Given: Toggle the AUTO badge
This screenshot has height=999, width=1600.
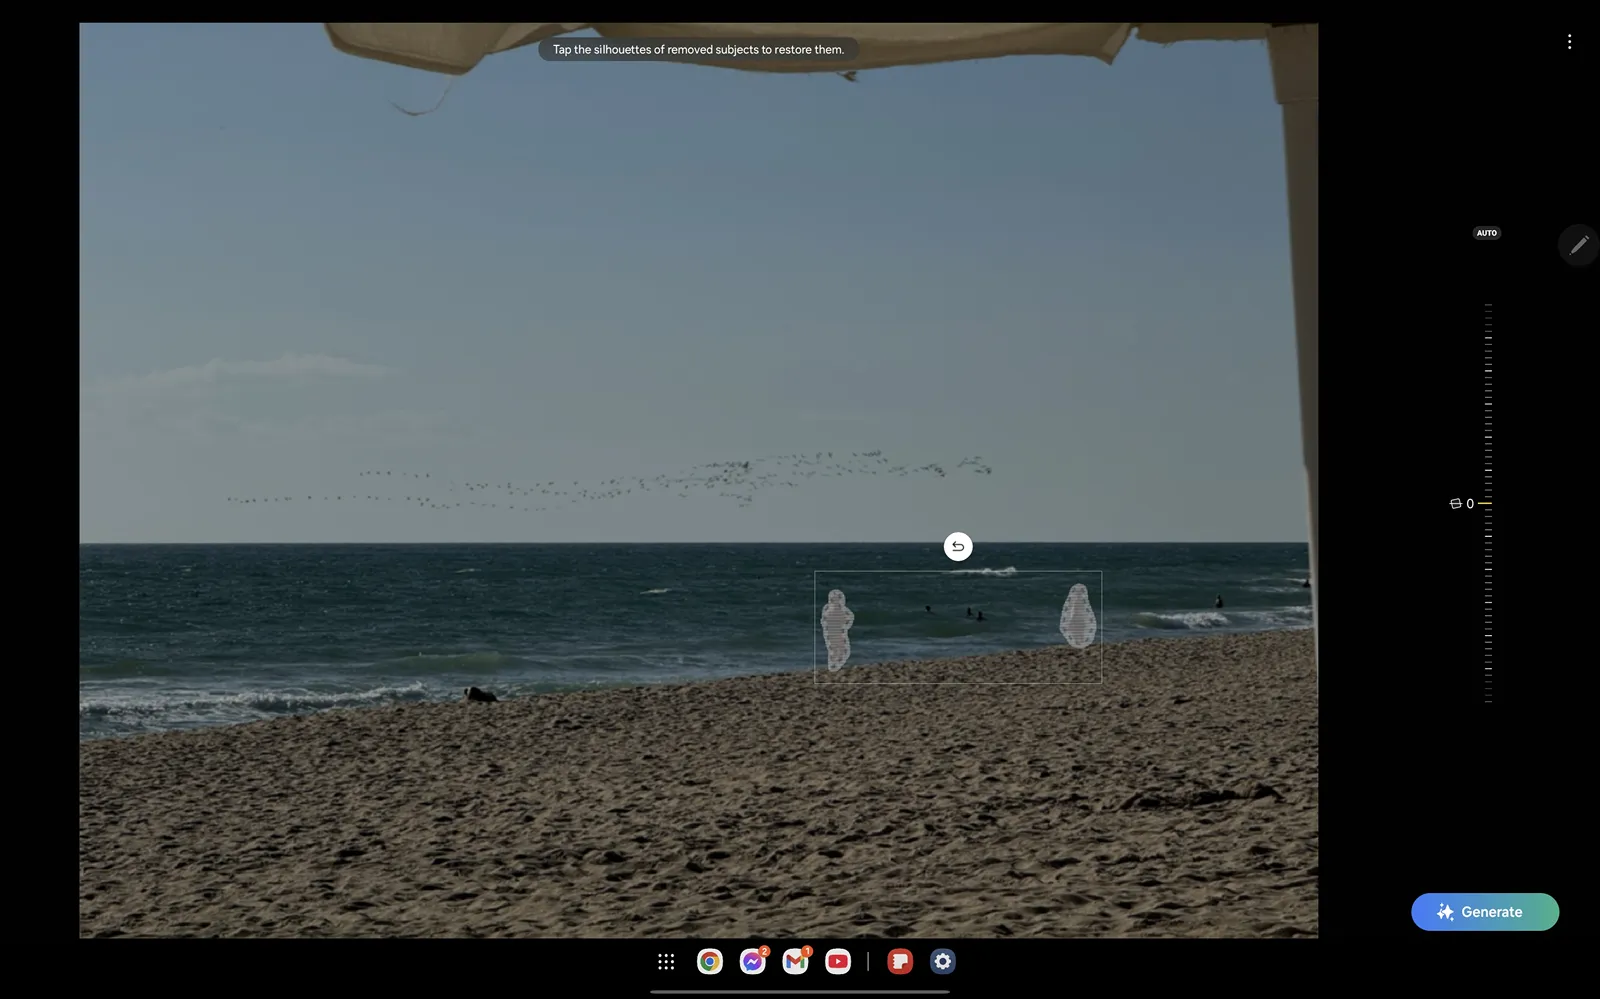Looking at the screenshot, I should 1487,233.
